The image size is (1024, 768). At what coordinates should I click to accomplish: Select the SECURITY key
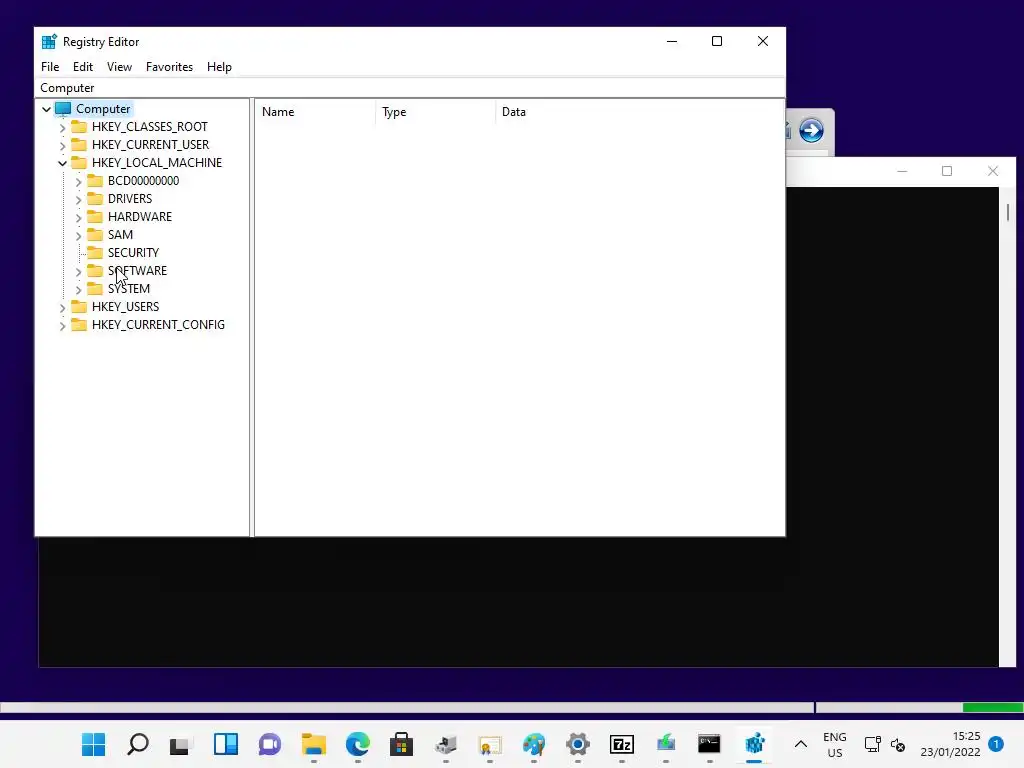pyautogui.click(x=133, y=253)
